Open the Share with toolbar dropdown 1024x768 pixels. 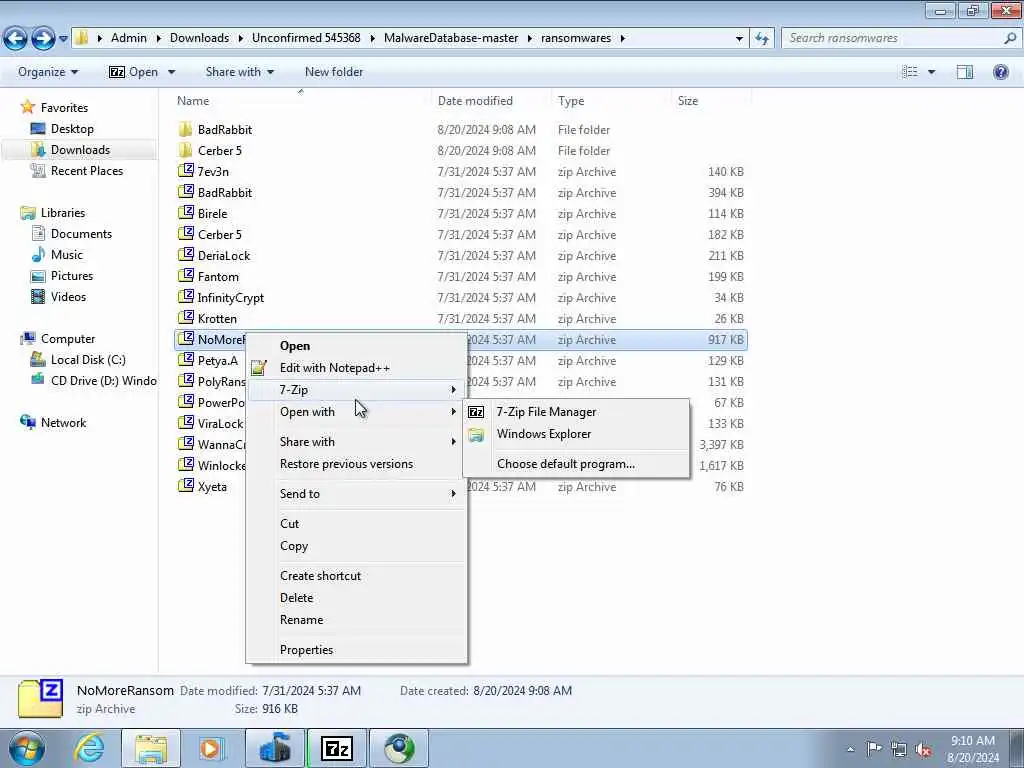click(240, 72)
